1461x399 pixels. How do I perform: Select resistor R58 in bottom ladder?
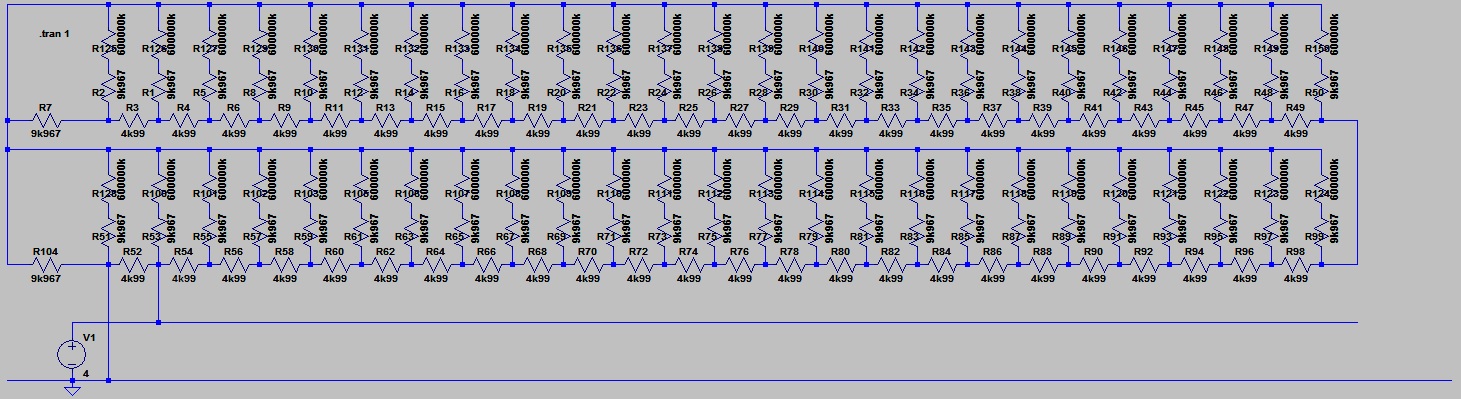pos(285,266)
